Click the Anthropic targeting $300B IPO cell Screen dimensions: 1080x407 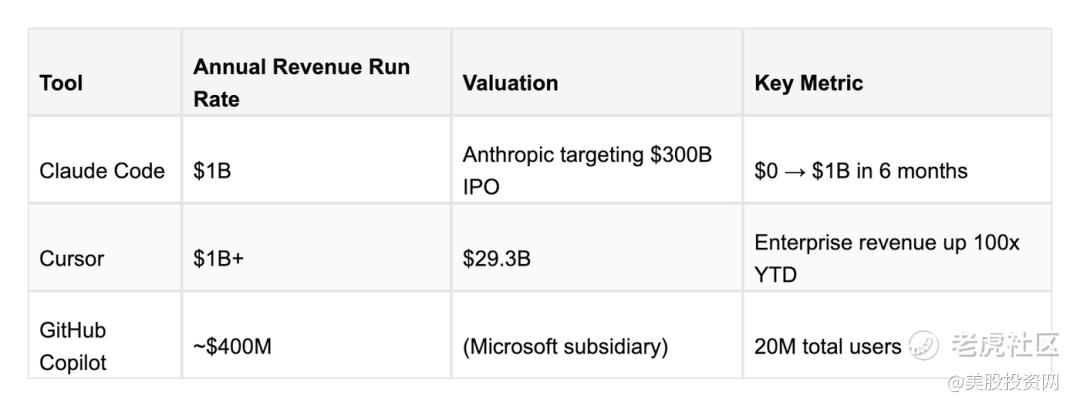tap(587, 171)
